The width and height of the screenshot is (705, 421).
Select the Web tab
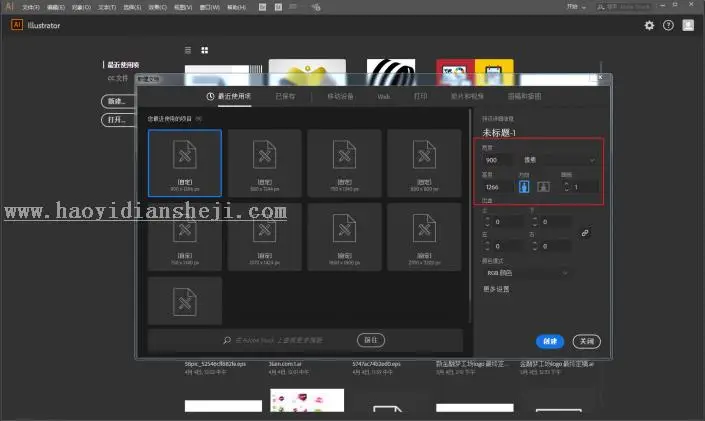click(x=384, y=96)
